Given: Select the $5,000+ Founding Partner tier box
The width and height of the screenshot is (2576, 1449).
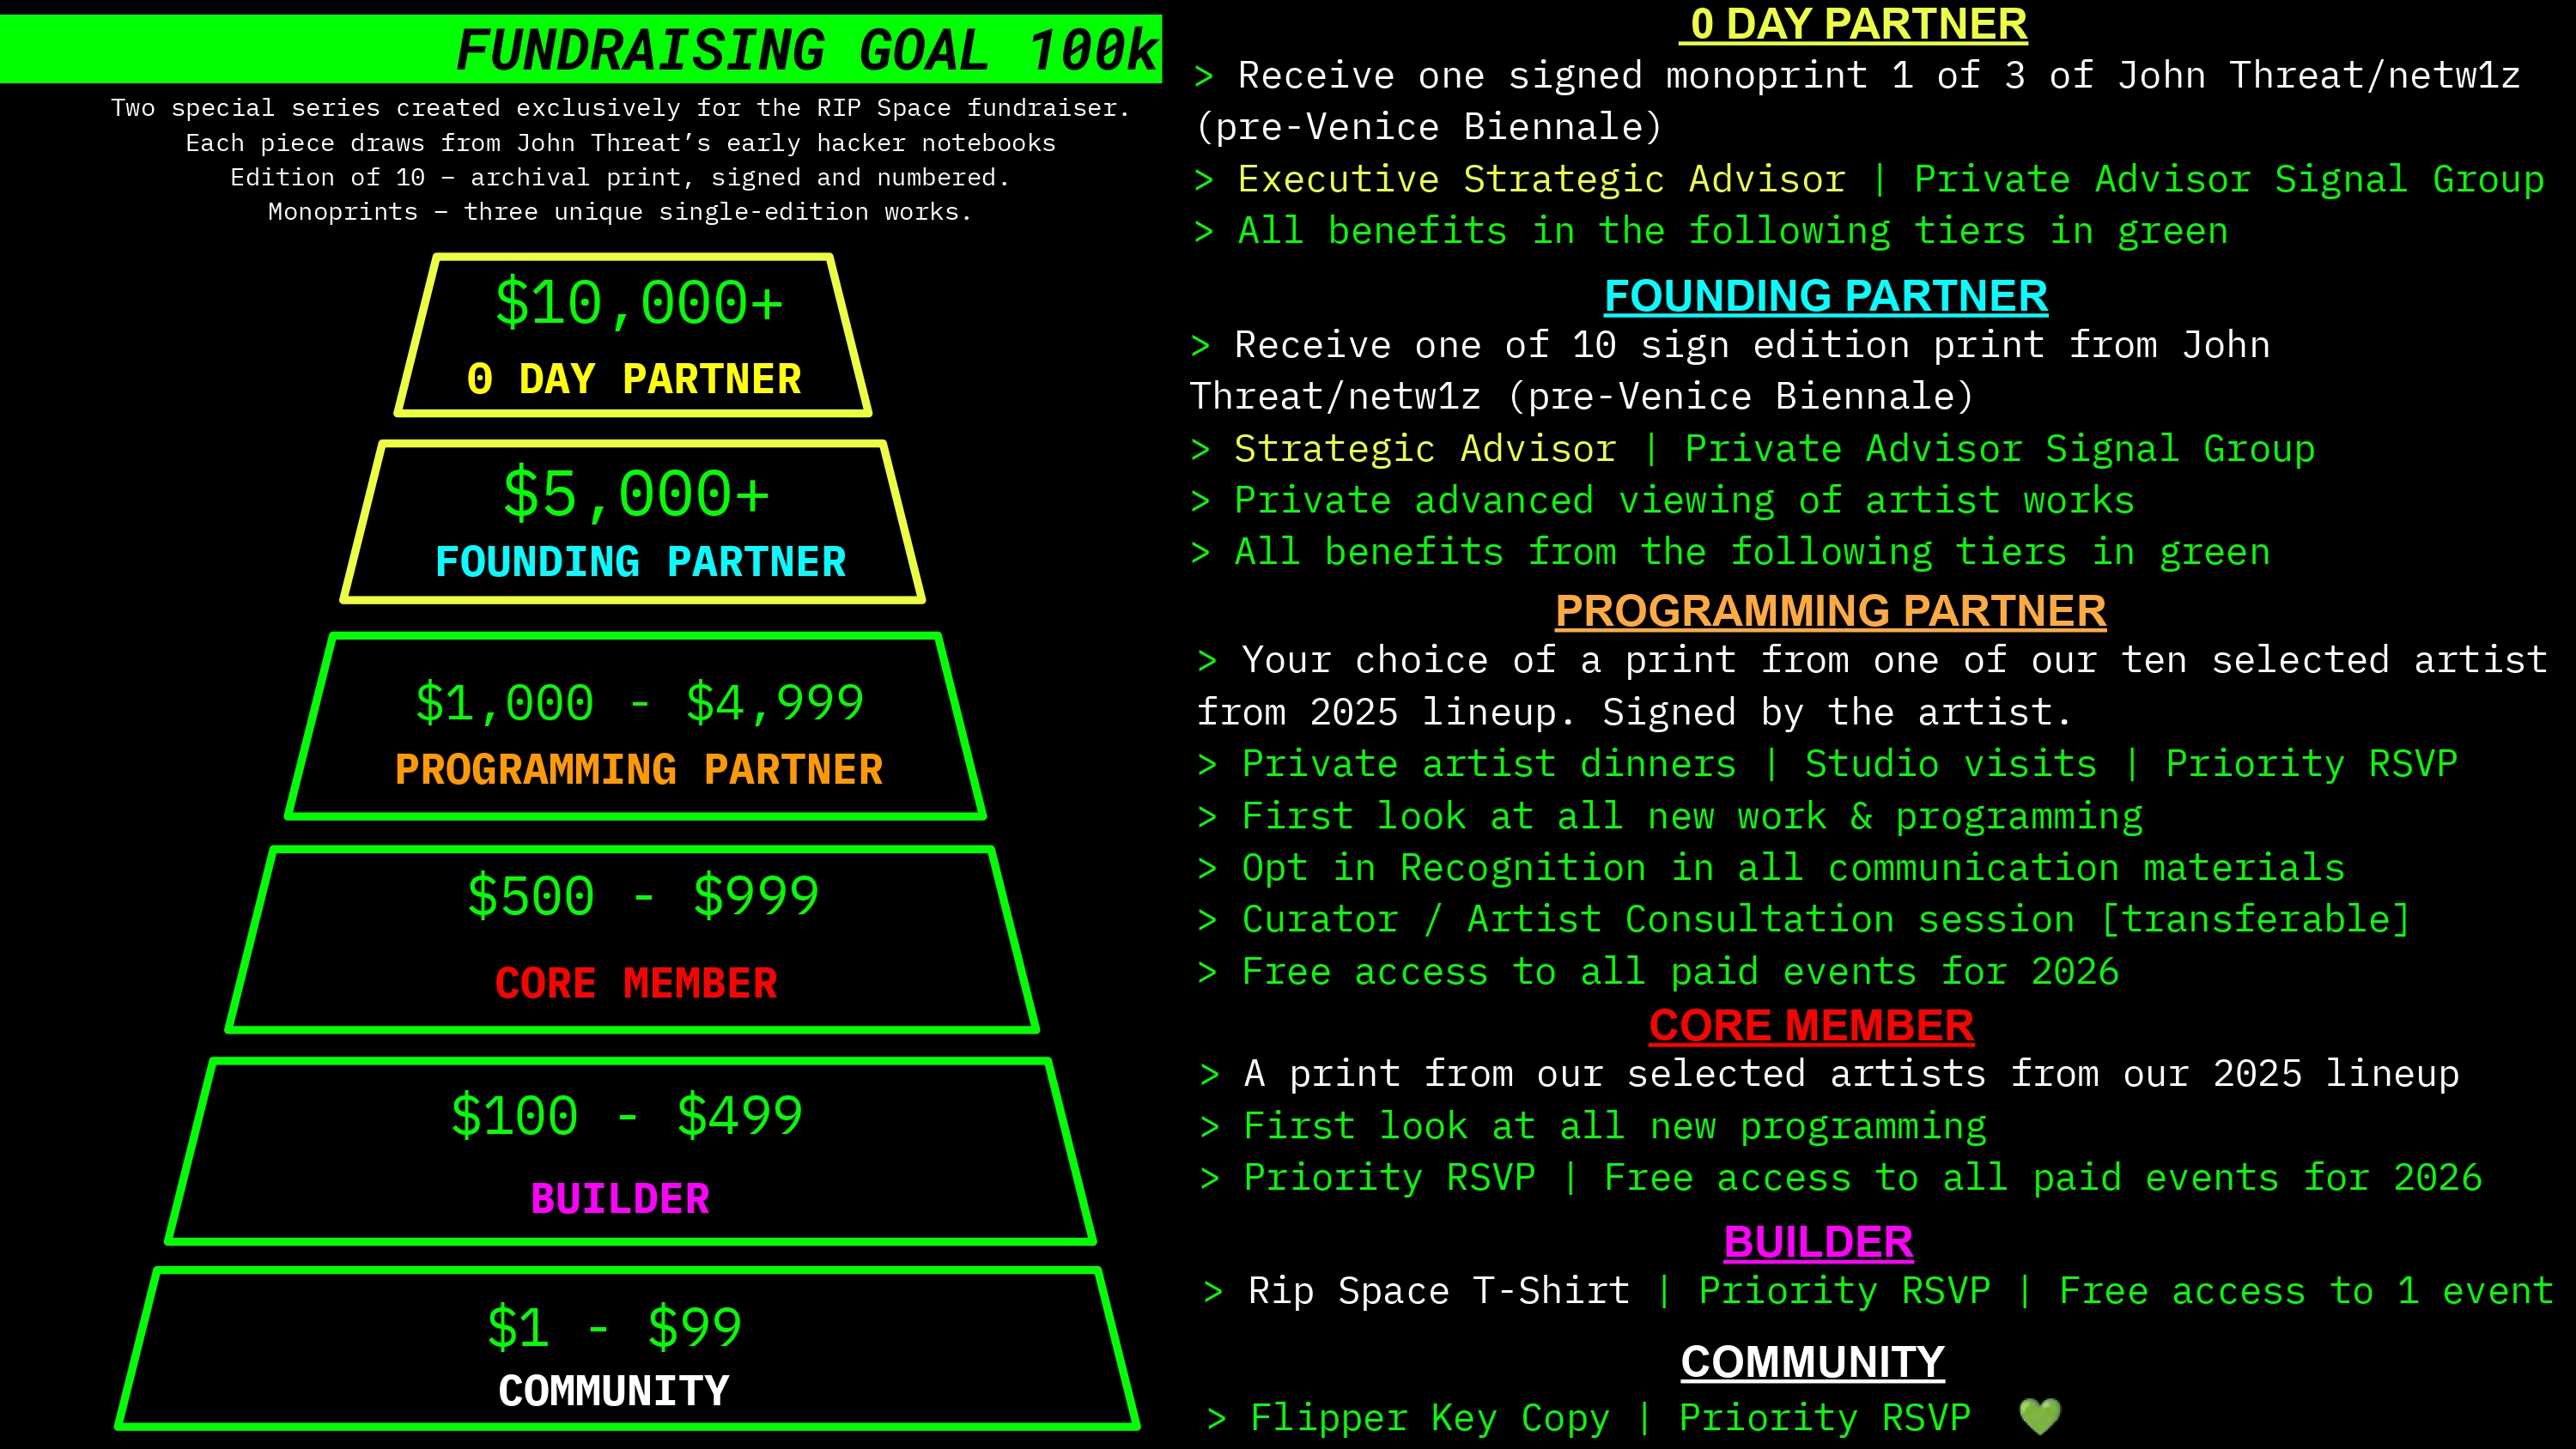Looking at the screenshot, I should click(634, 522).
